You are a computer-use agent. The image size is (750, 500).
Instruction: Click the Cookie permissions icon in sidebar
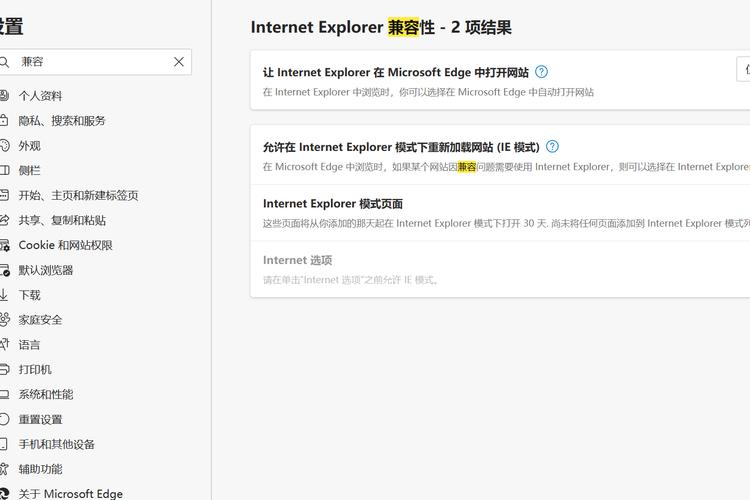click(x=4, y=245)
